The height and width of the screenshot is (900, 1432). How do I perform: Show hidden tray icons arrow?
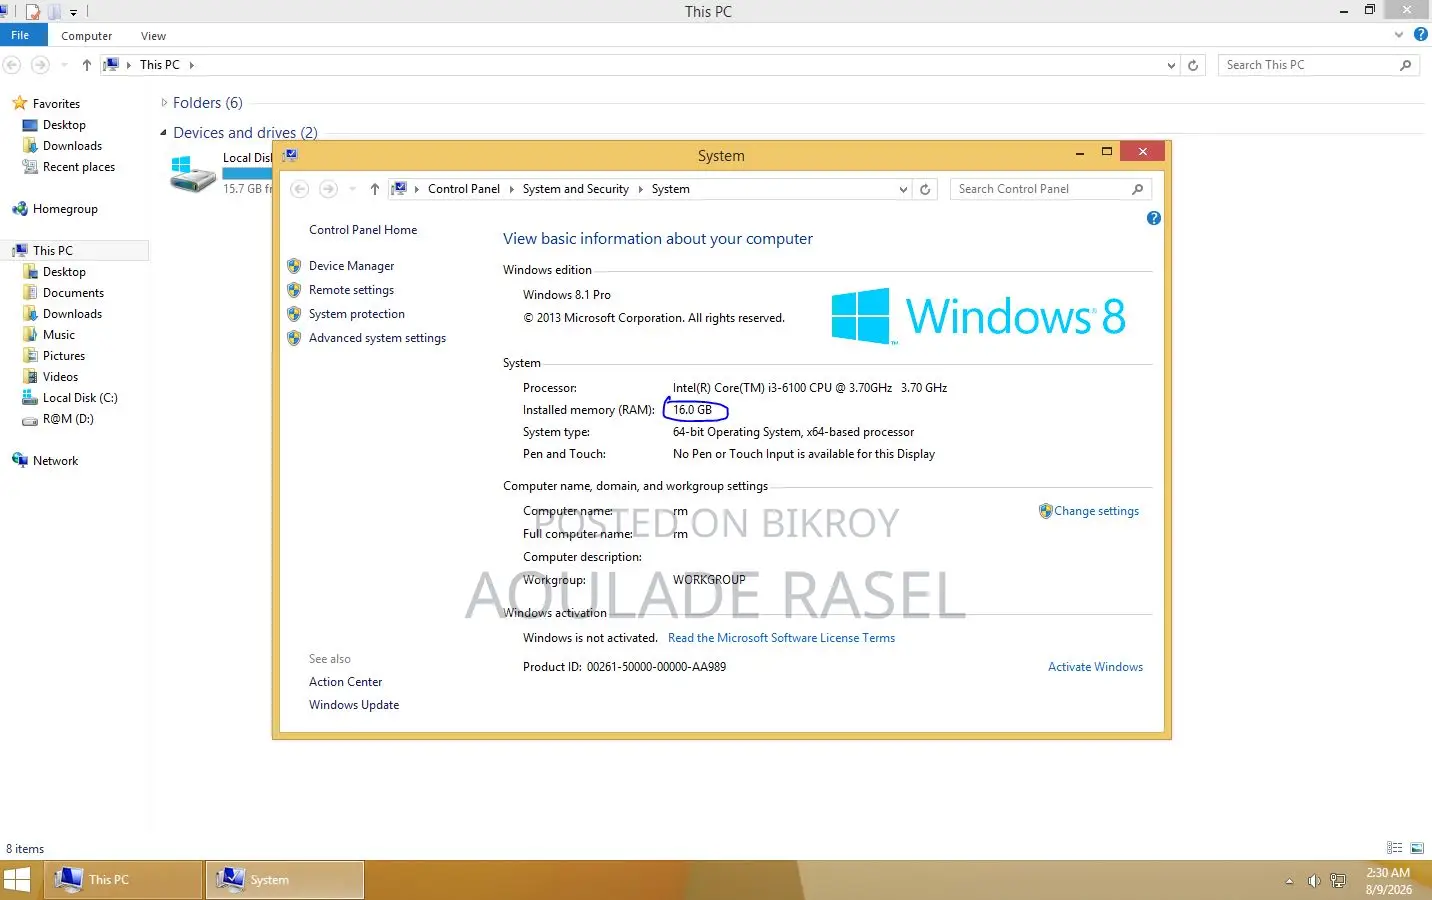point(1289,881)
